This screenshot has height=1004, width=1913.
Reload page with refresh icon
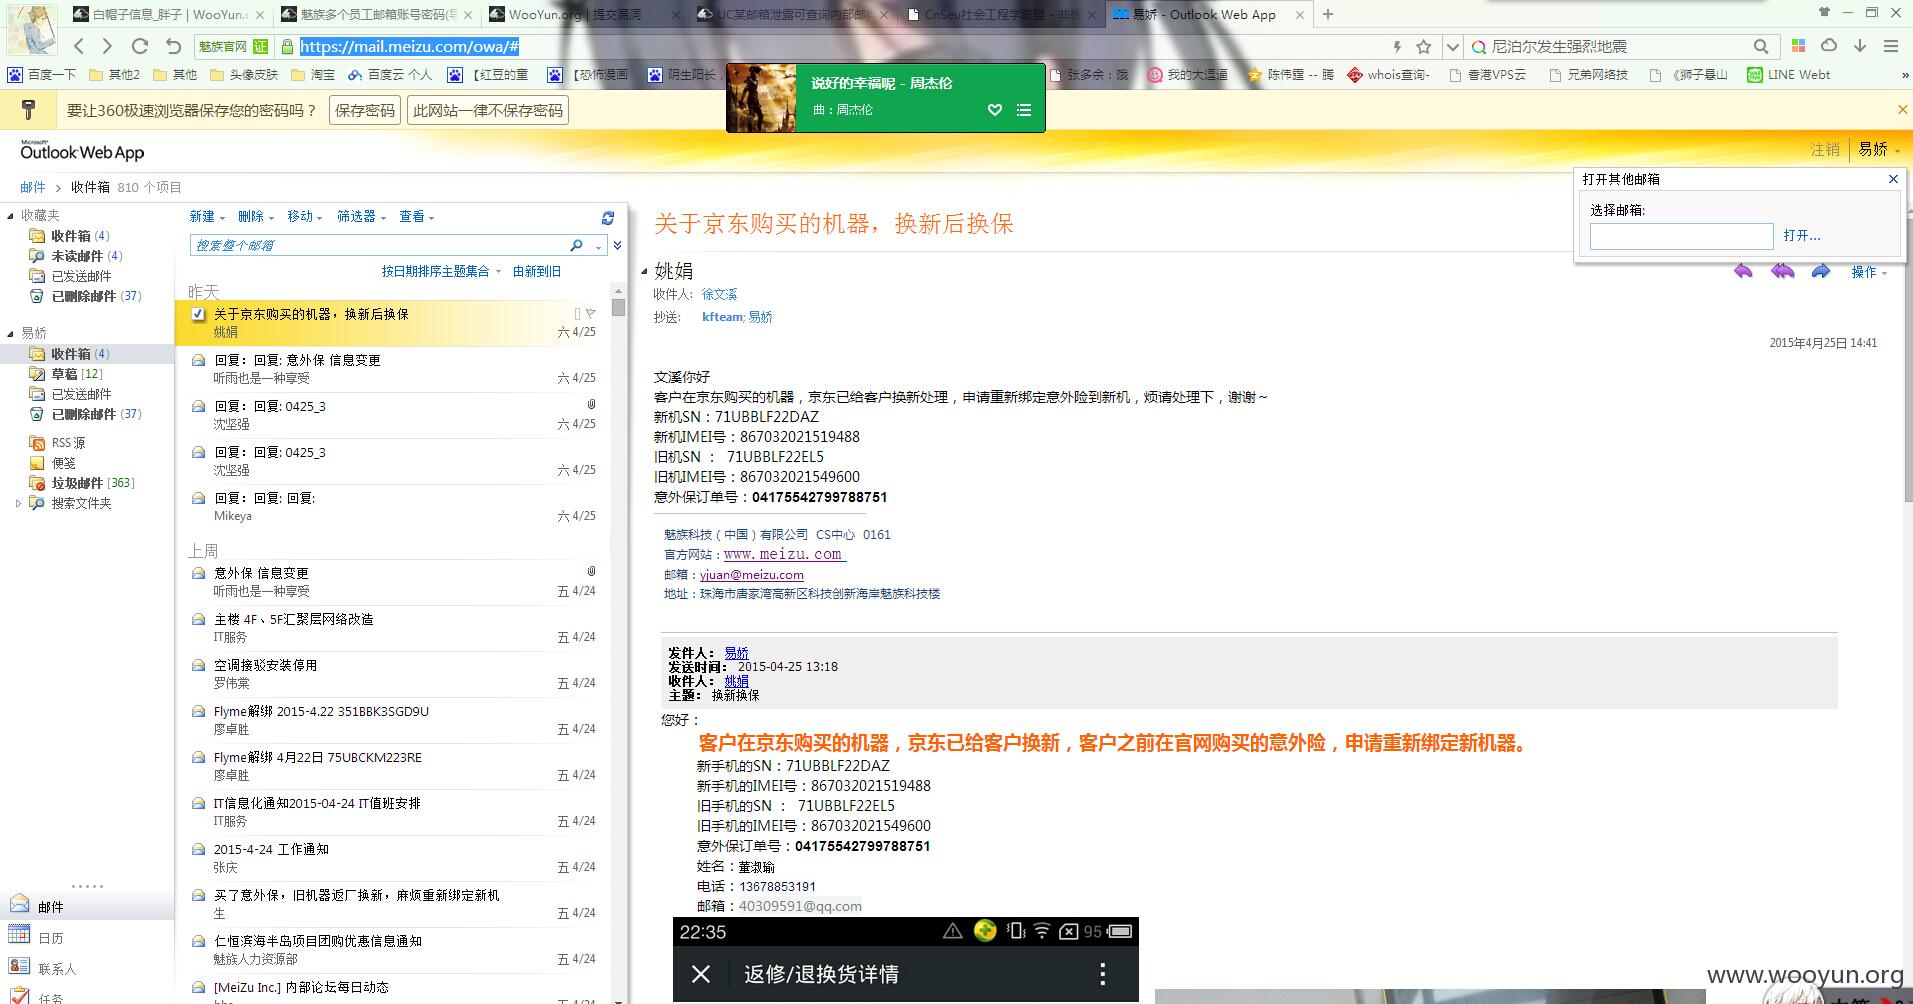click(x=140, y=46)
